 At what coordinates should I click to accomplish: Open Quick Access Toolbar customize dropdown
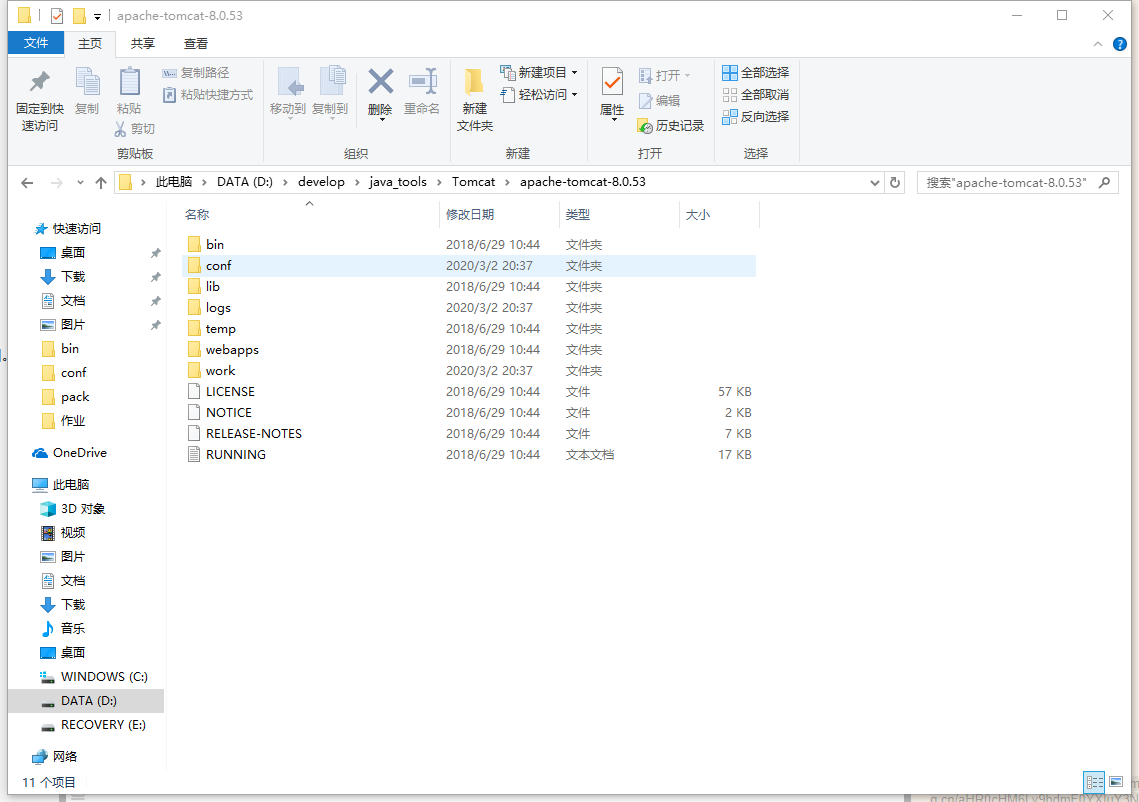(x=97, y=16)
